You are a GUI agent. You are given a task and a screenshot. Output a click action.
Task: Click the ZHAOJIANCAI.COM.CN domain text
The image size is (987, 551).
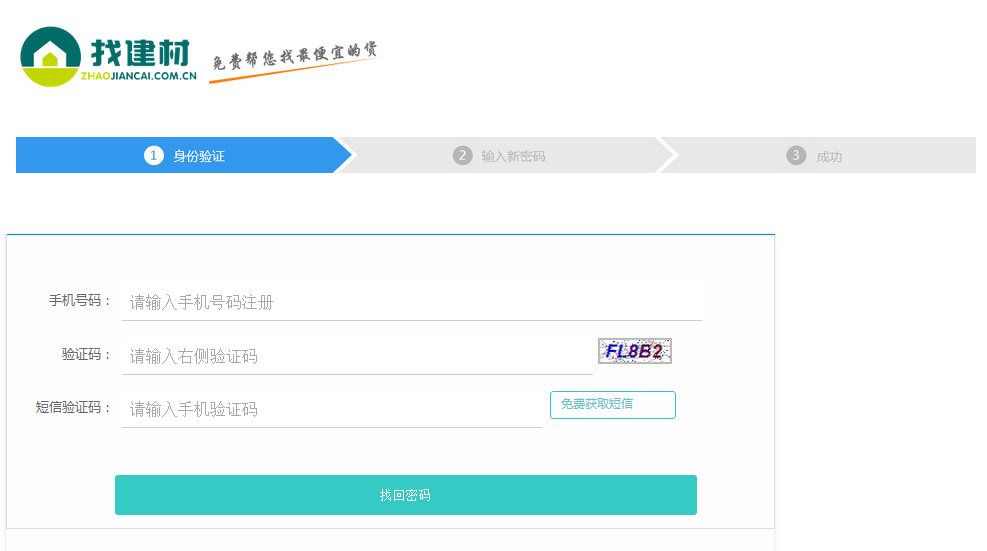click(138, 76)
